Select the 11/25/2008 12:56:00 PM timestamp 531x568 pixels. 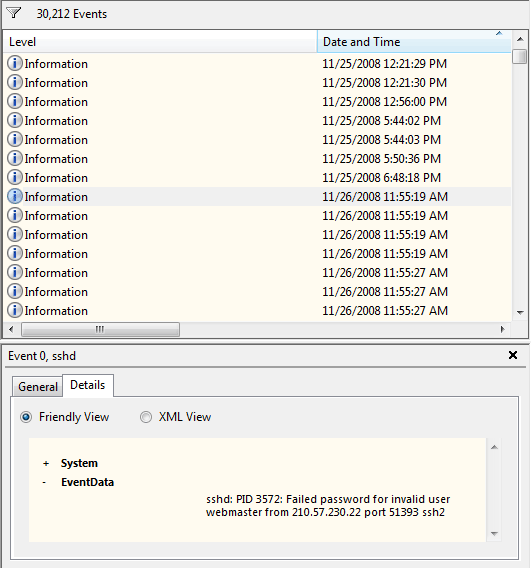tap(384, 102)
